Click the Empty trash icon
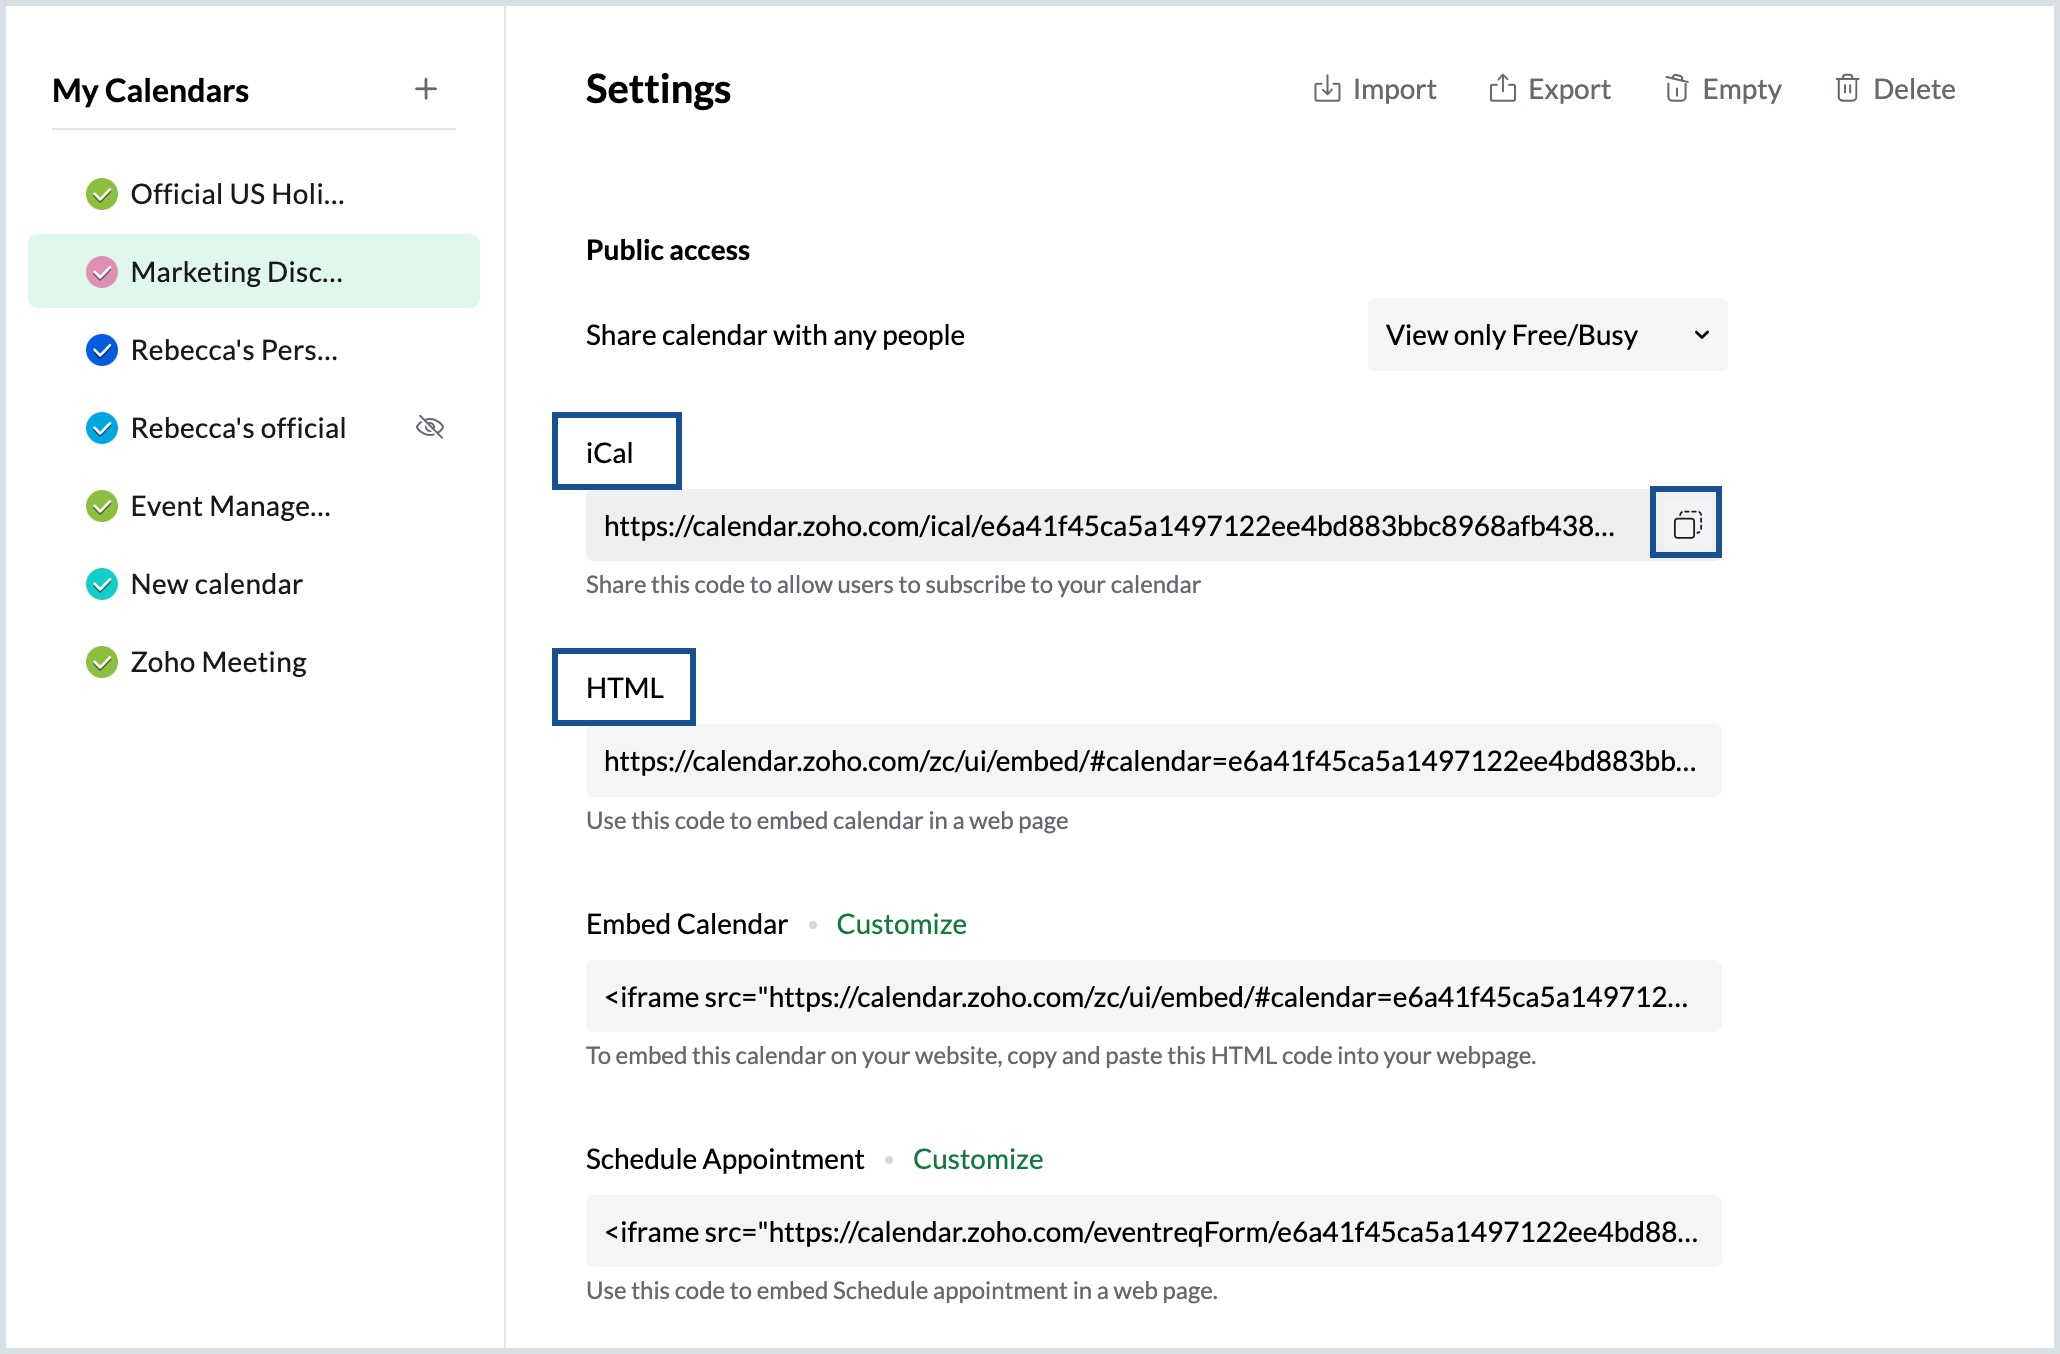The height and width of the screenshot is (1354, 2060). 1677,89
